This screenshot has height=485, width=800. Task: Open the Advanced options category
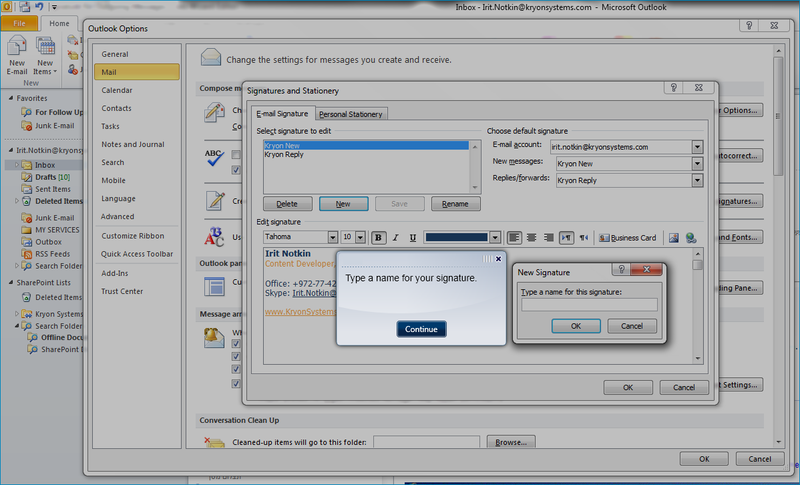click(x=136, y=216)
